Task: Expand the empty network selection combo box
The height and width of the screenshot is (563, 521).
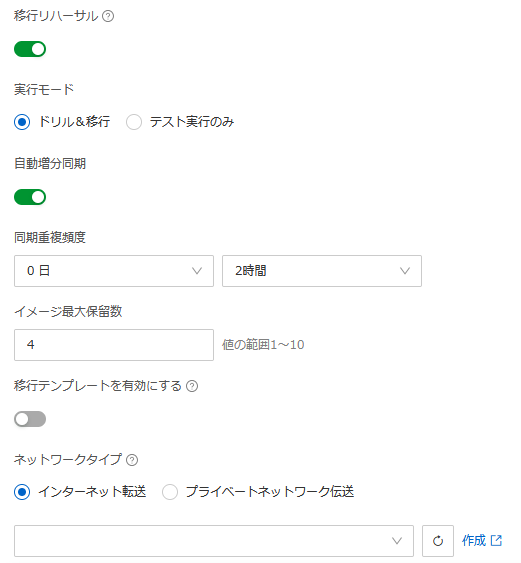Action: 214,541
